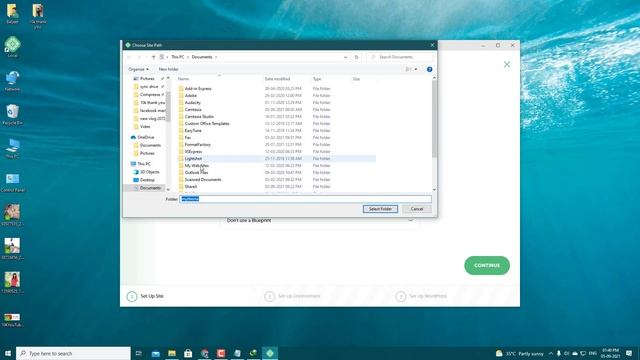Sort by the Date modified column header
Viewport: 640px width, 360px height.
click(278, 79)
